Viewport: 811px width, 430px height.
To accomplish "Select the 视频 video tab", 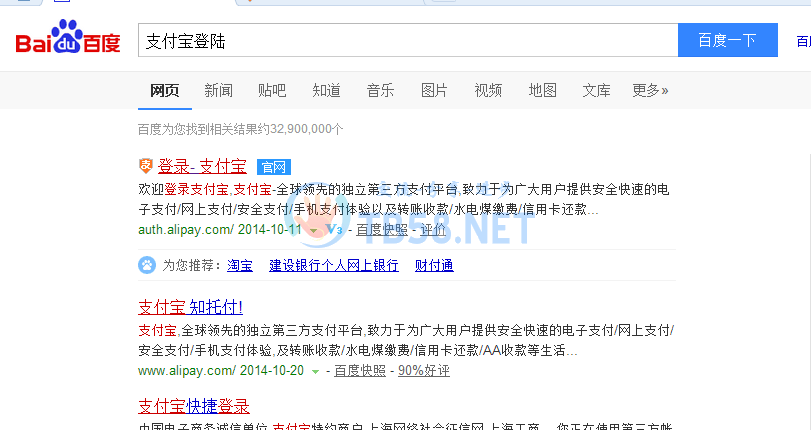I will pos(488,91).
